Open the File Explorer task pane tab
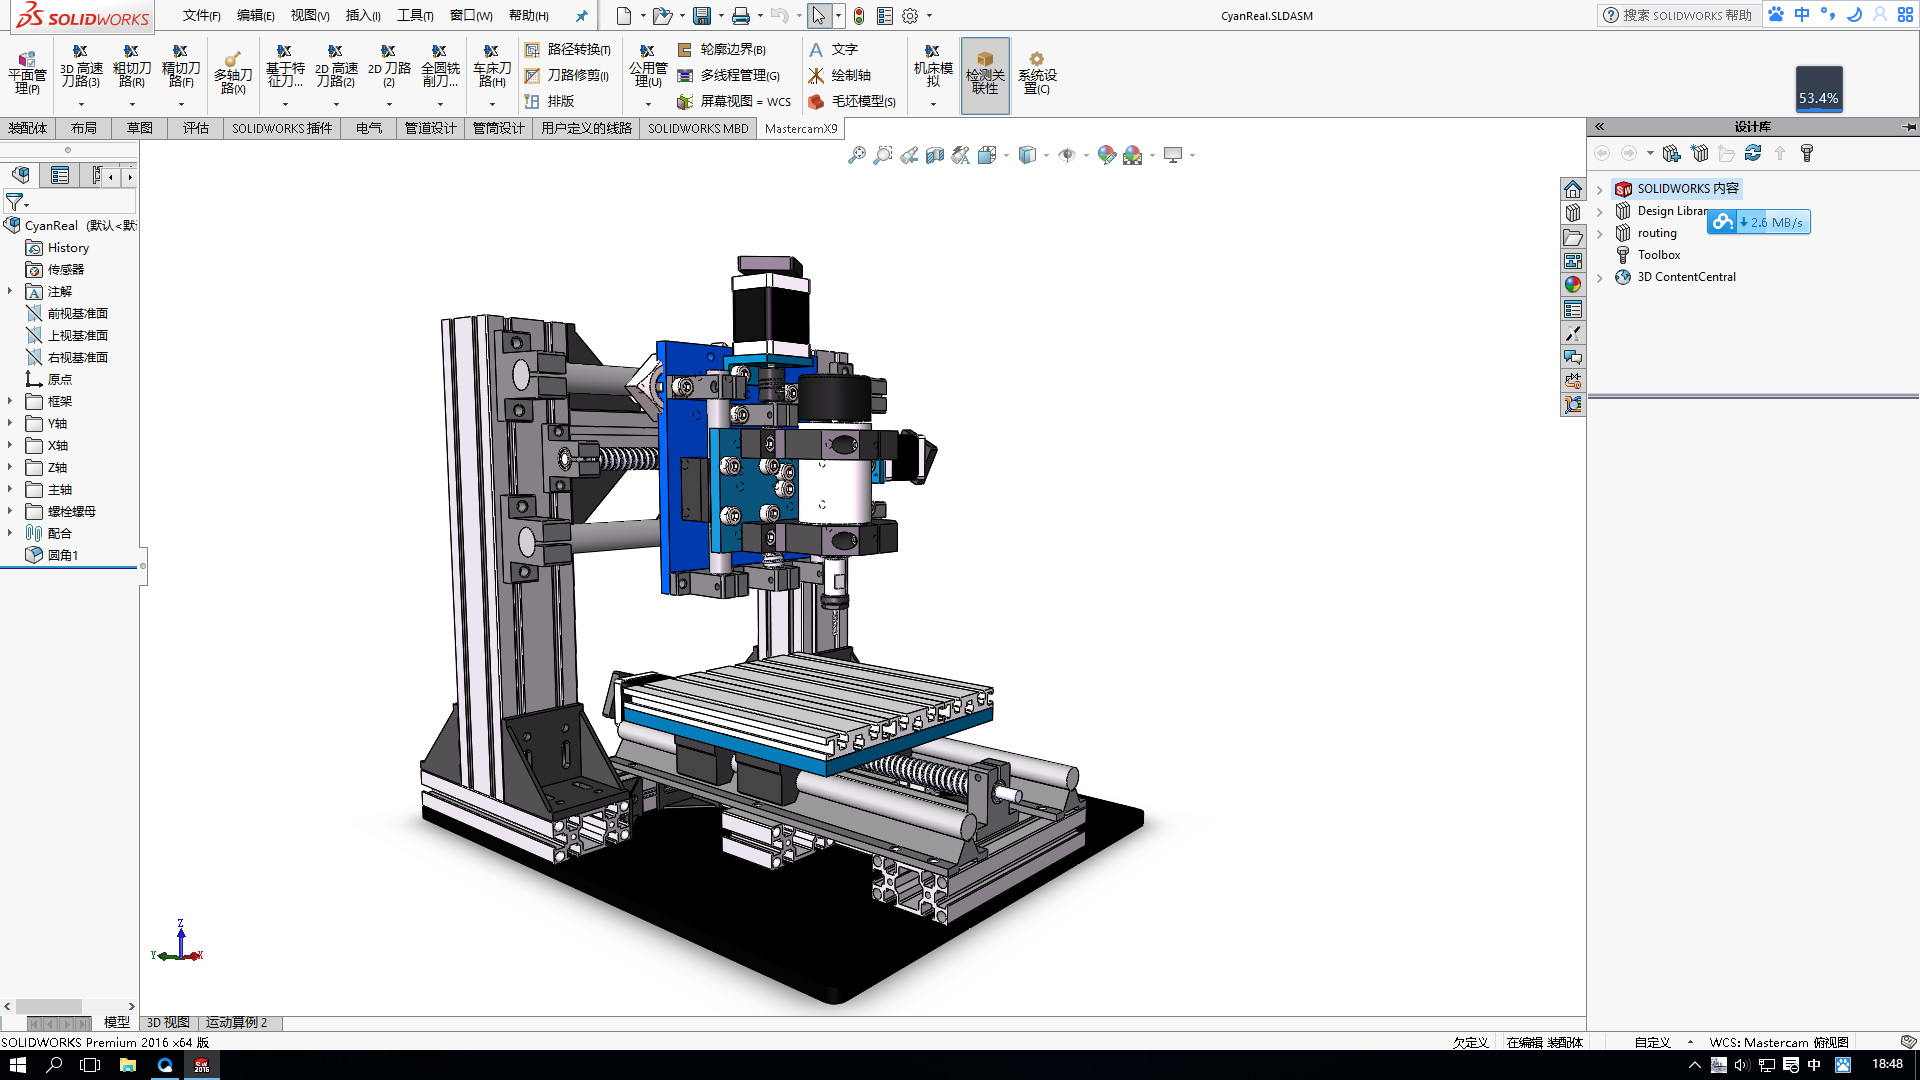 [1573, 237]
